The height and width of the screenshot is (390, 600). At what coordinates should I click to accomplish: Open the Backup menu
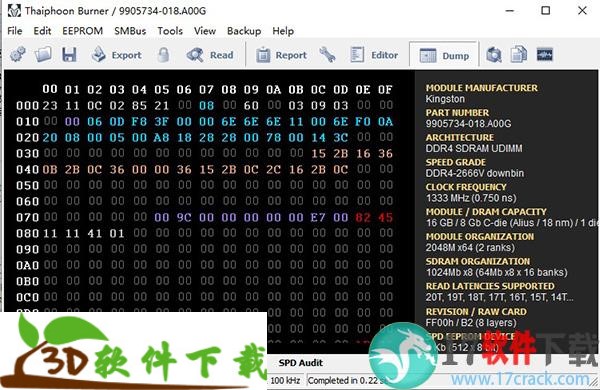tap(244, 31)
